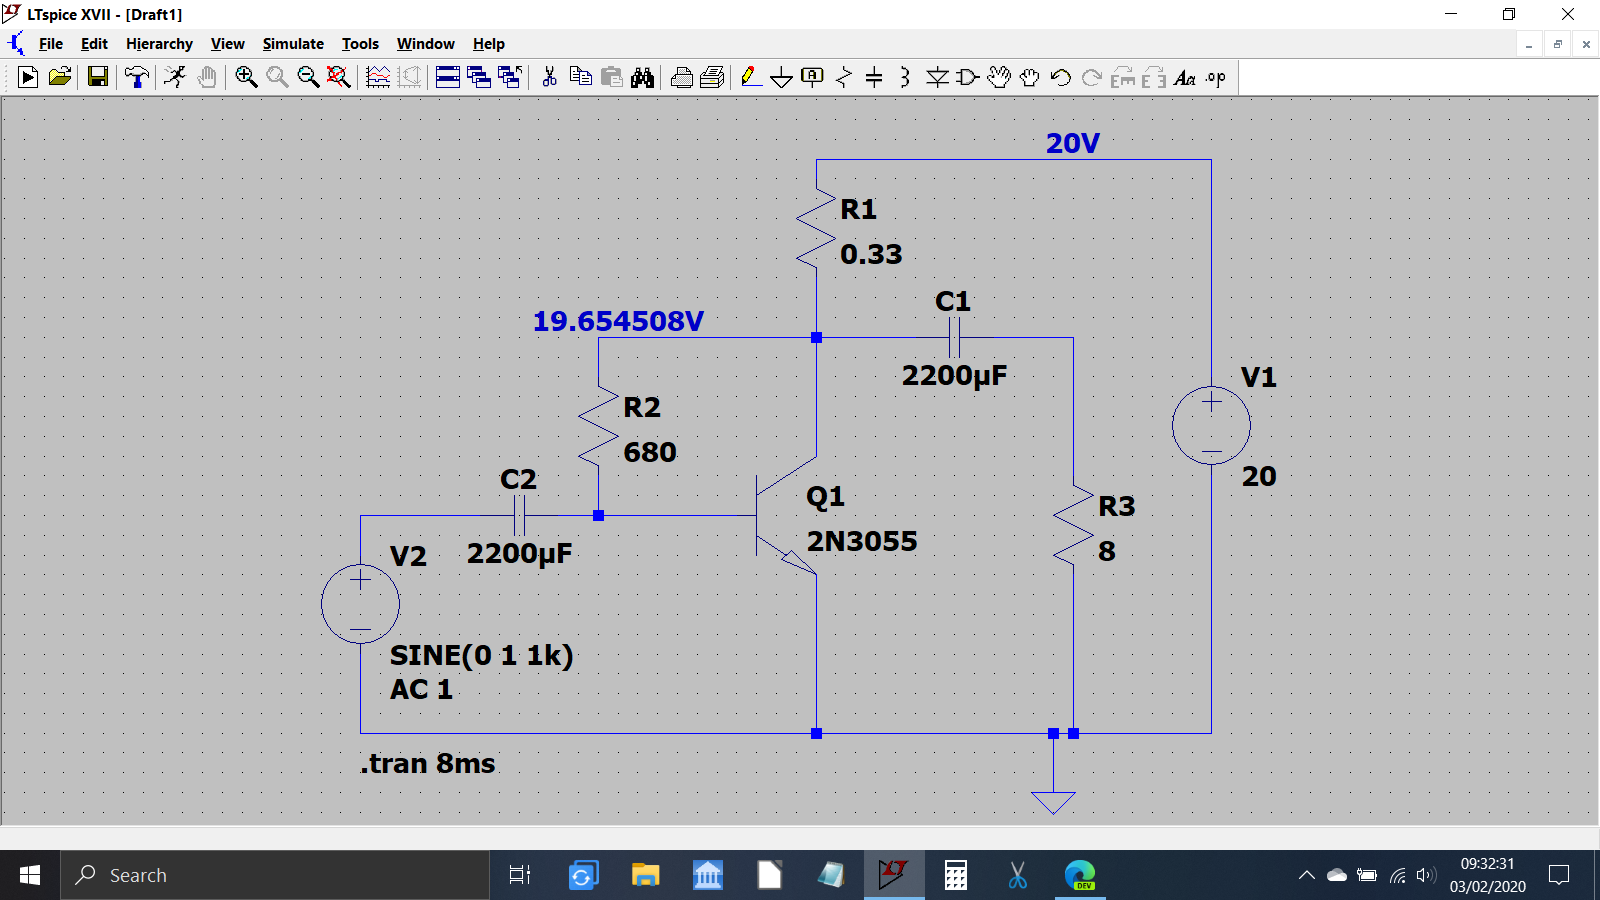Click R3's resistance value 8
Viewport: 1600px width, 900px height.
(1107, 551)
